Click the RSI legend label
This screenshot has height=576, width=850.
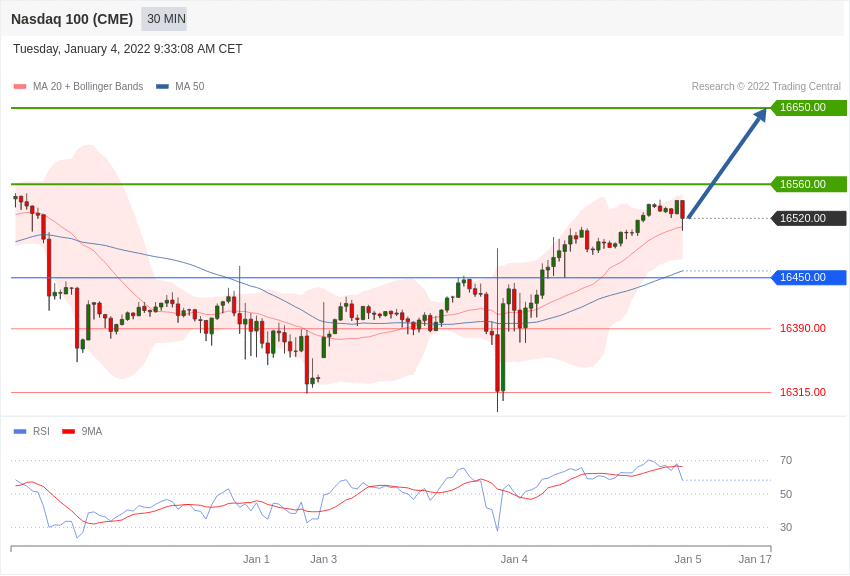tap(41, 431)
